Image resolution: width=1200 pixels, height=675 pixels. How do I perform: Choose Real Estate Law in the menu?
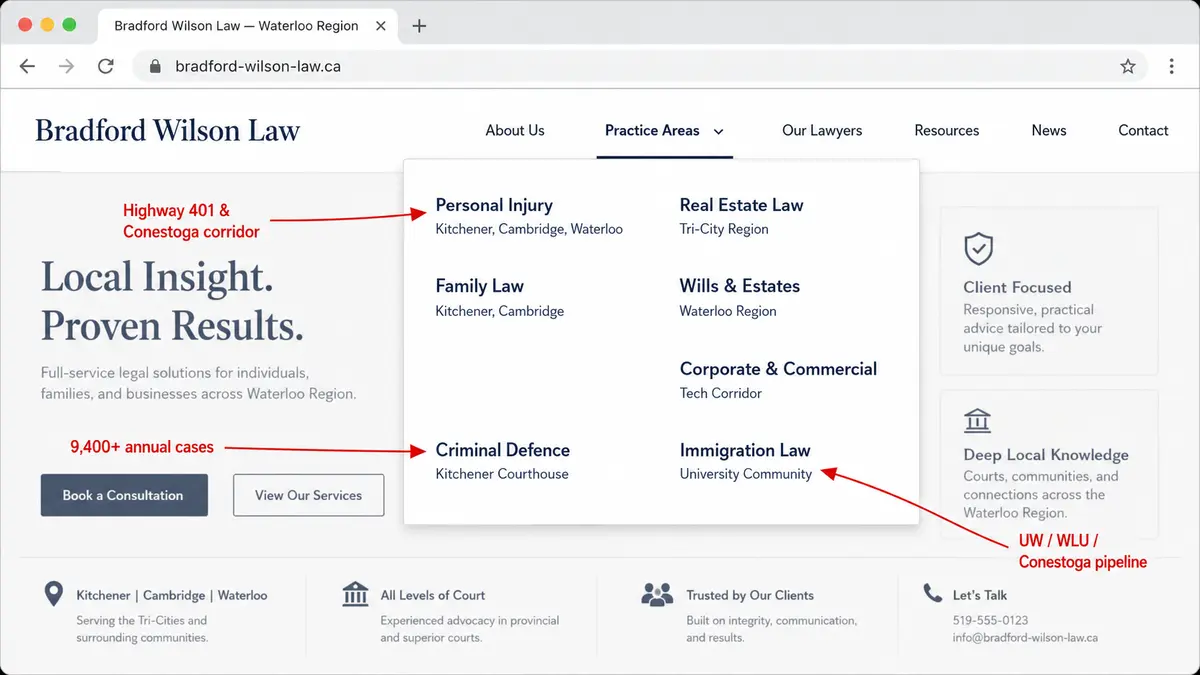pyautogui.click(x=741, y=205)
